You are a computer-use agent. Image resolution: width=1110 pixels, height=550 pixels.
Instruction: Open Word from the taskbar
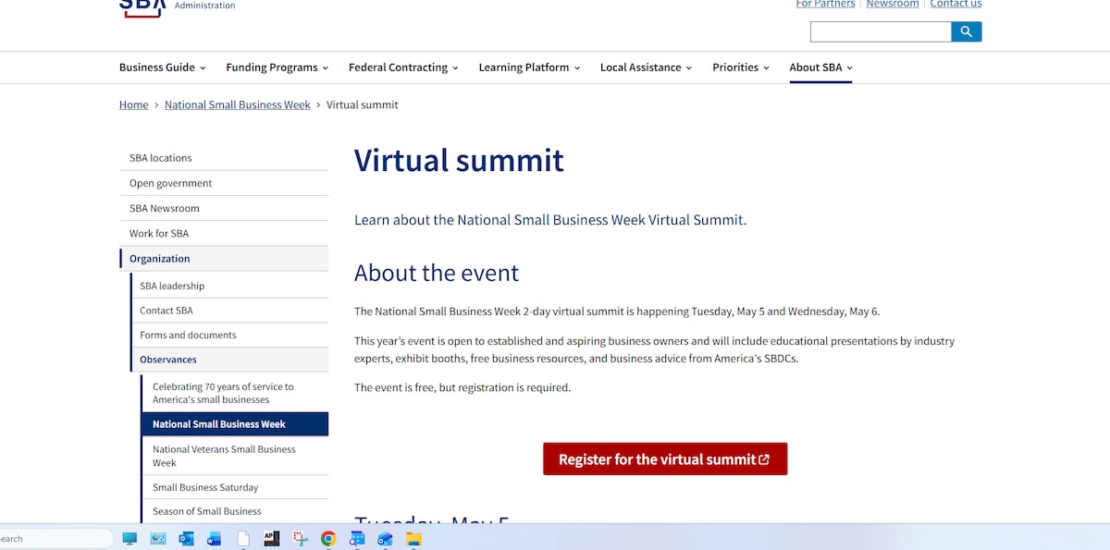(214, 539)
